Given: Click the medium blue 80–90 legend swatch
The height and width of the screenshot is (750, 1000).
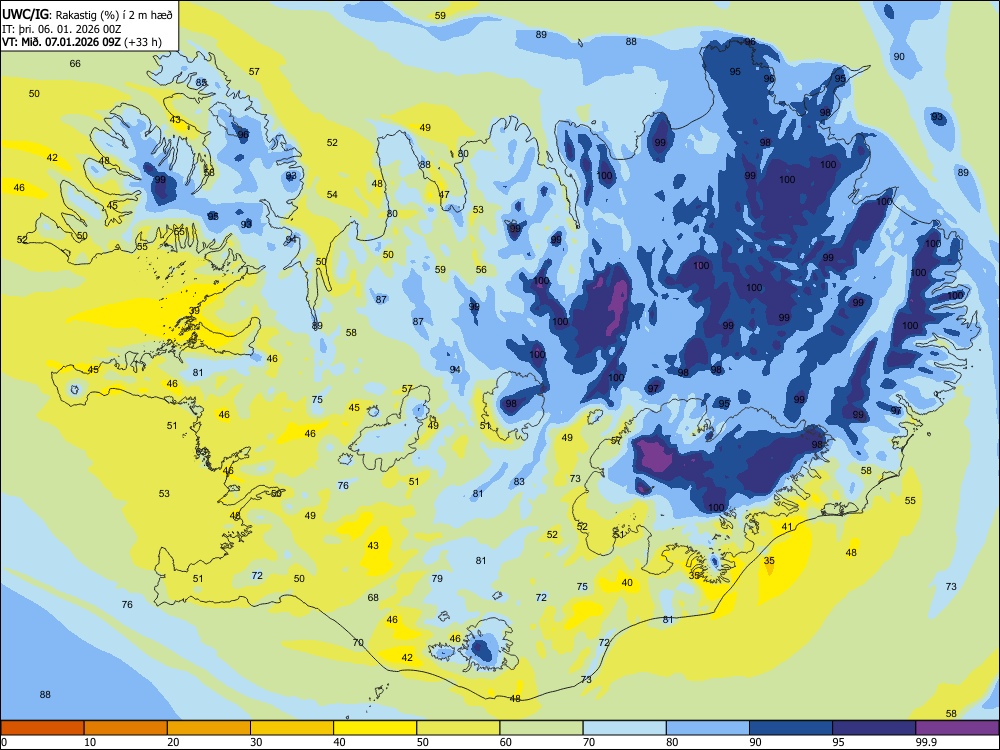Looking at the screenshot, I should (x=708, y=728).
